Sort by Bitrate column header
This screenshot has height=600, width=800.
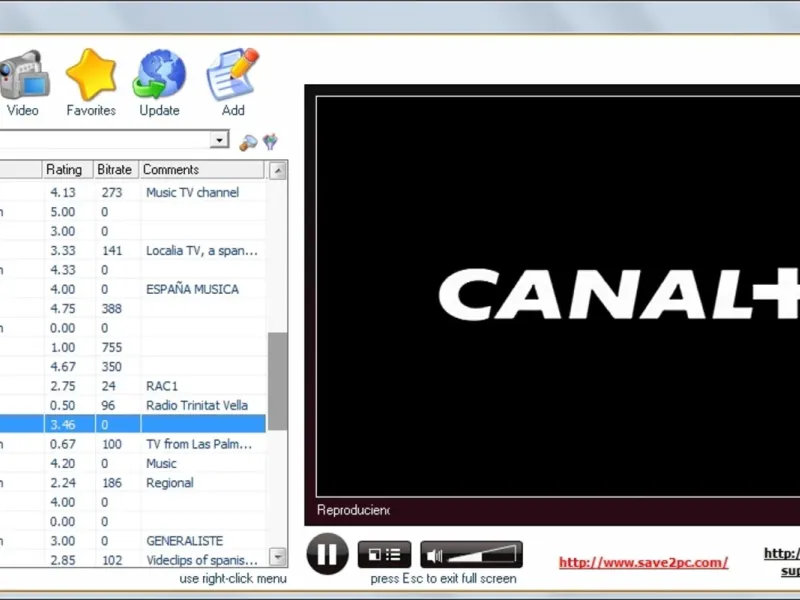click(x=116, y=169)
